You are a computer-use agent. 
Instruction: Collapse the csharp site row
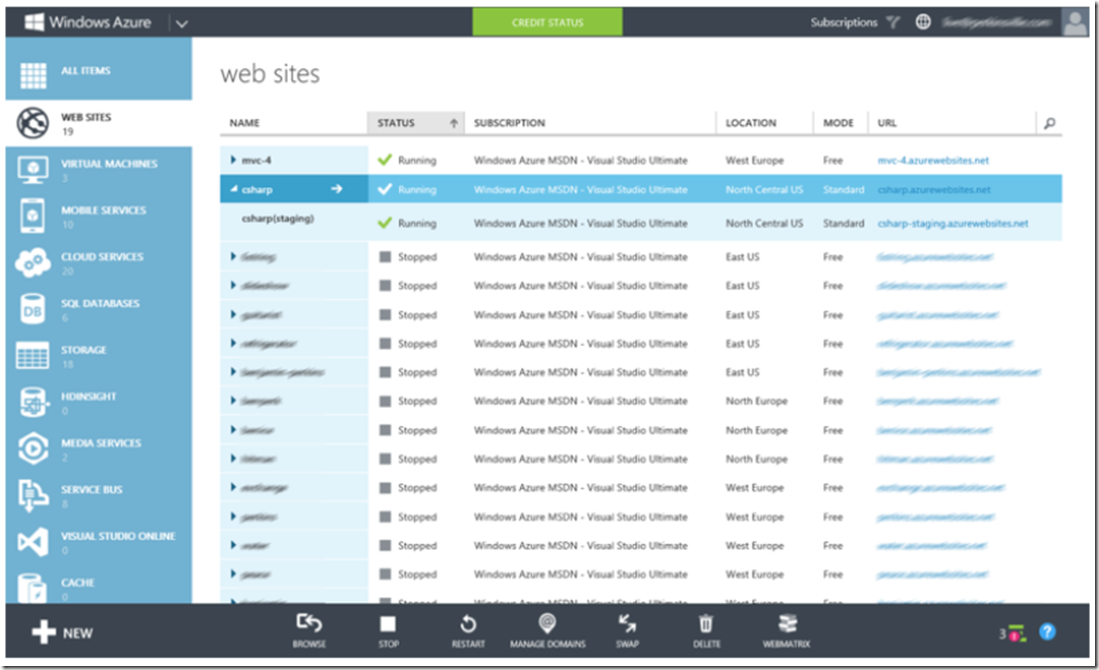233,189
